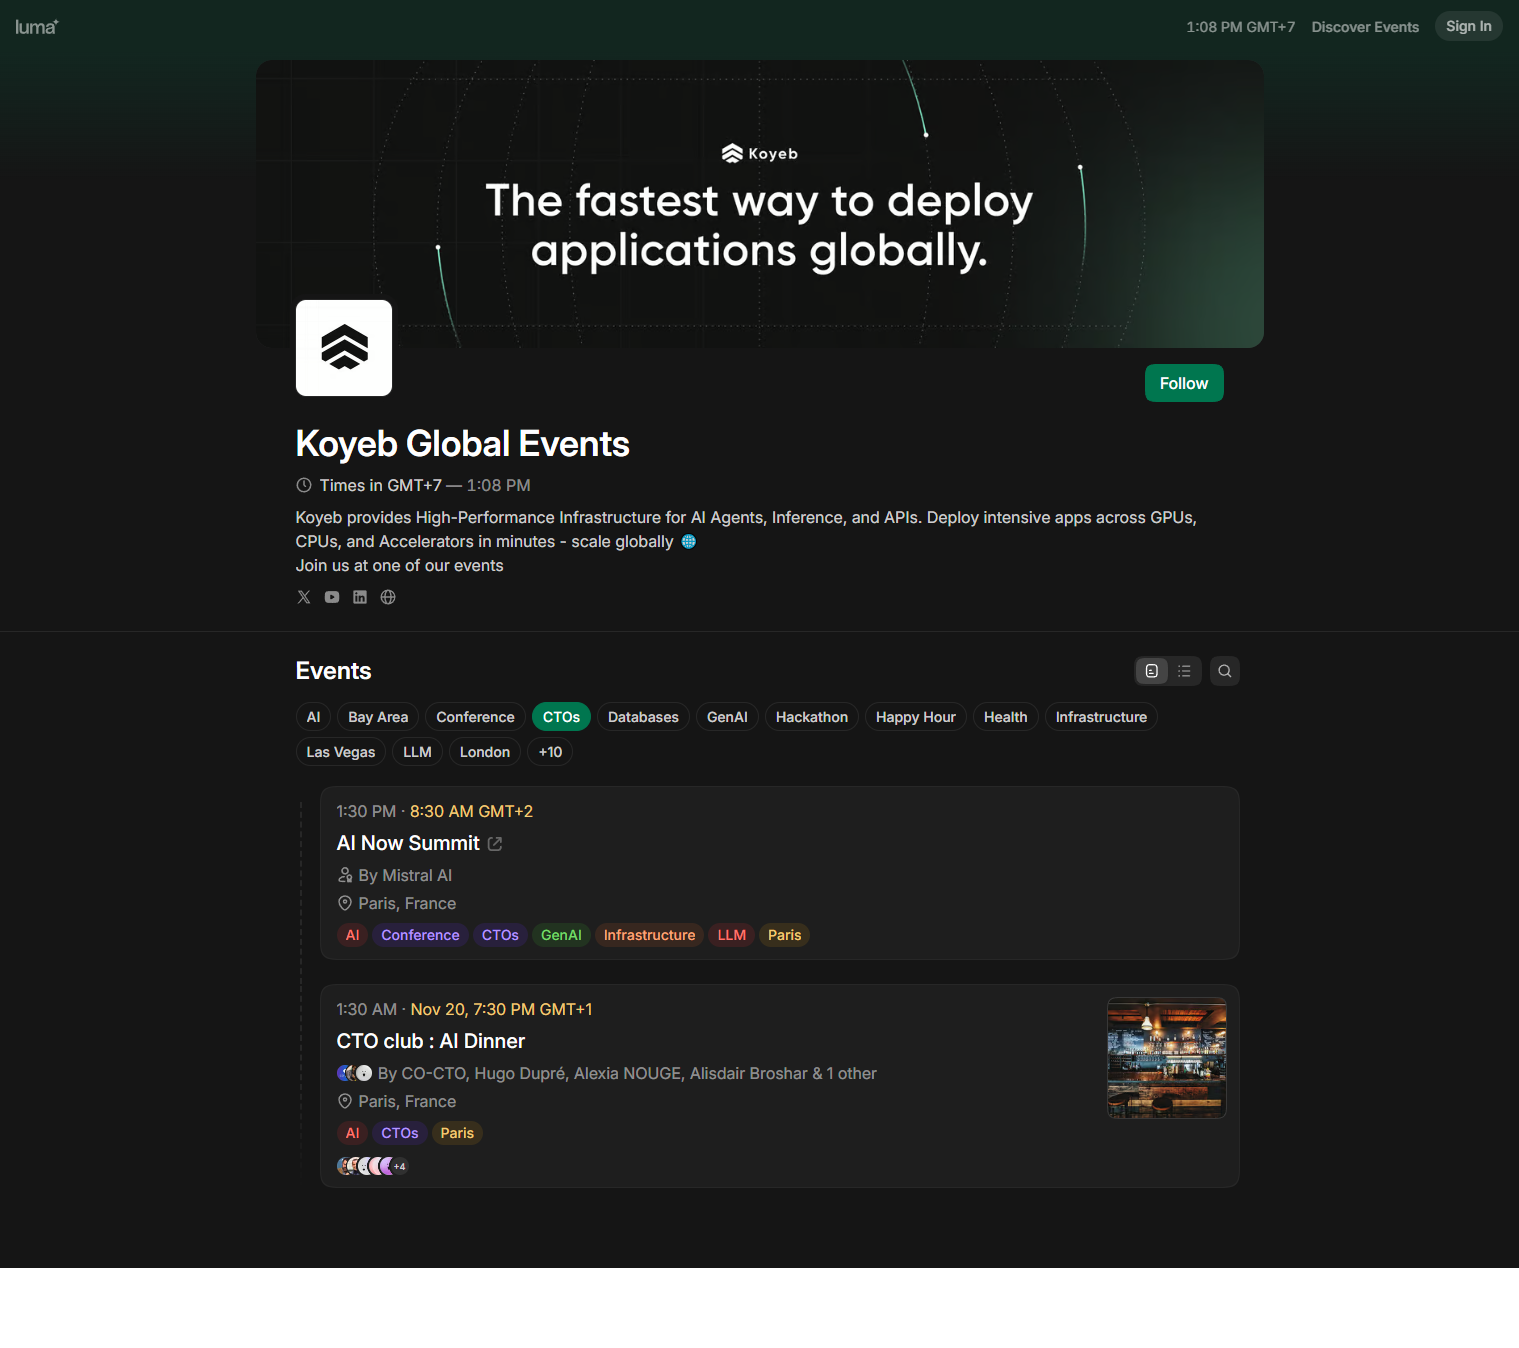1519x1348 pixels.
Task: Open Koyeb's X (Twitter) profile icon
Action: (304, 597)
